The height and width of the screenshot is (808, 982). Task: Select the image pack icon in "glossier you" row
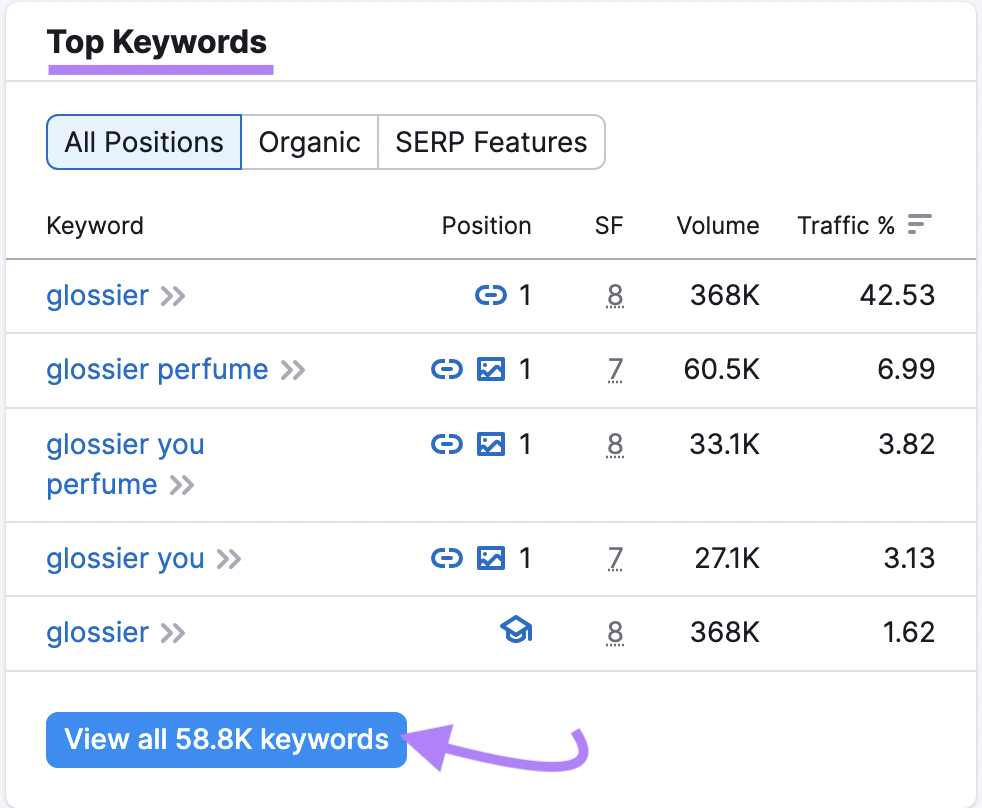click(x=491, y=558)
